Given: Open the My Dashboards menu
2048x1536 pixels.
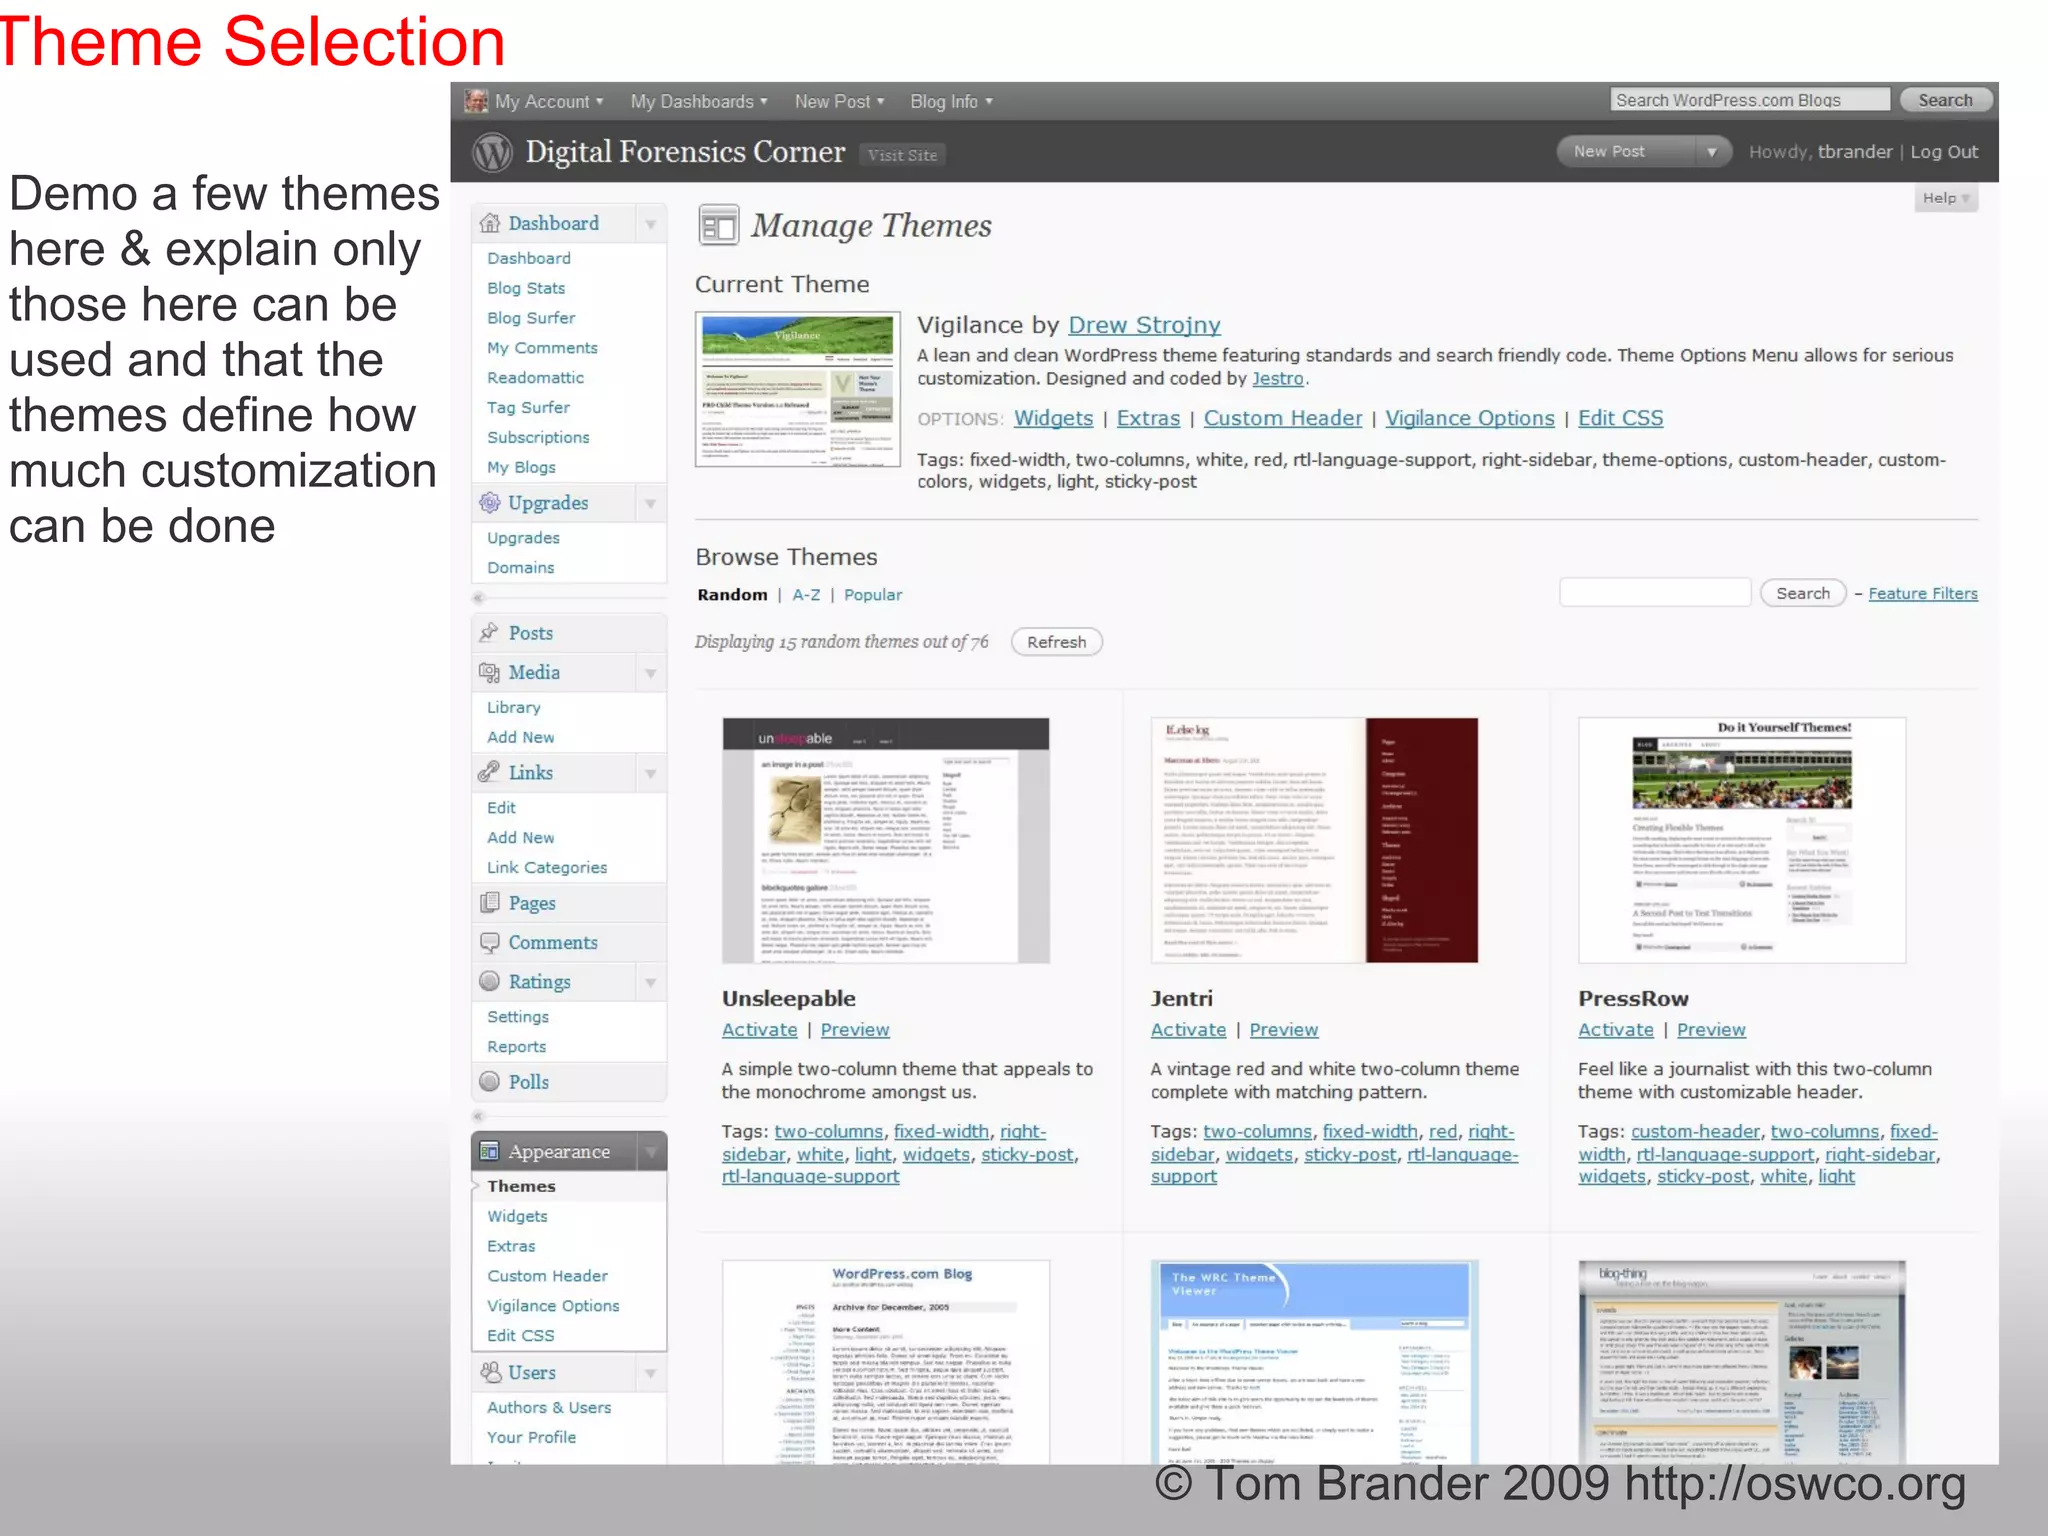Looking at the screenshot, I should (x=698, y=102).
